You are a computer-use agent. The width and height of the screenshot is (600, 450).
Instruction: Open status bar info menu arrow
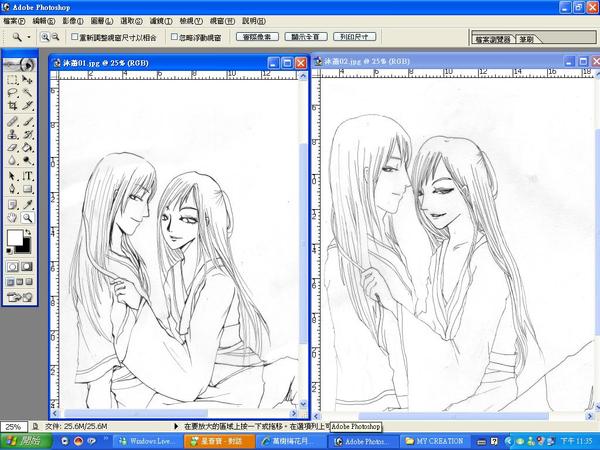(x=176, y=426)
